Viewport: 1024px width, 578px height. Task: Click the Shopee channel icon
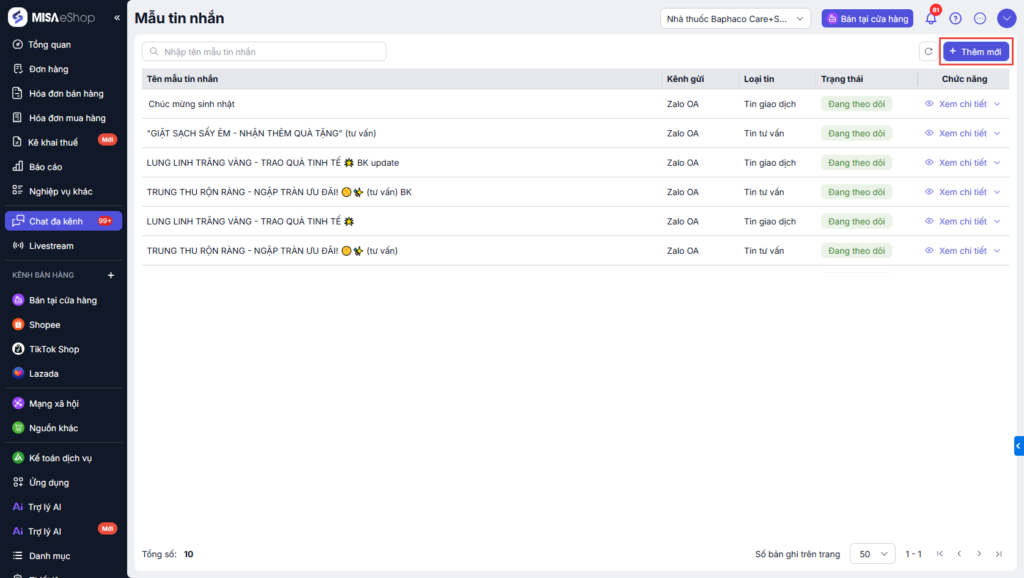click(18, 325)
